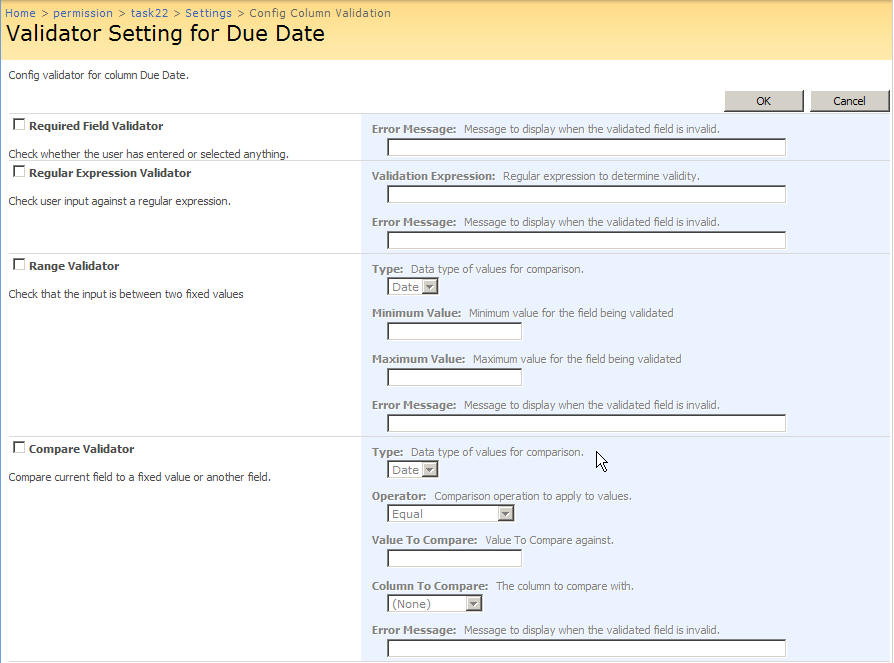894x663 pixels.
Task: Open the permission breadcrumb link
Action: point(83,13)
